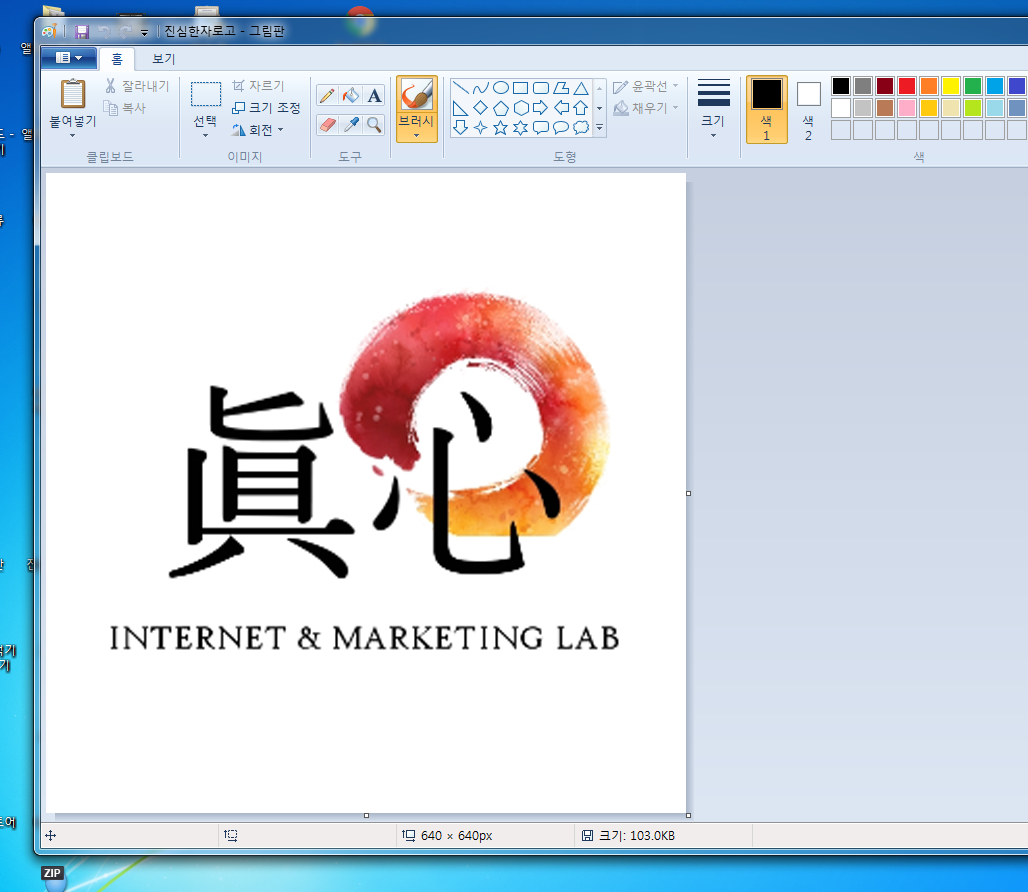
Task: Click the Crop (자르기) button
Action: (258, 86)
